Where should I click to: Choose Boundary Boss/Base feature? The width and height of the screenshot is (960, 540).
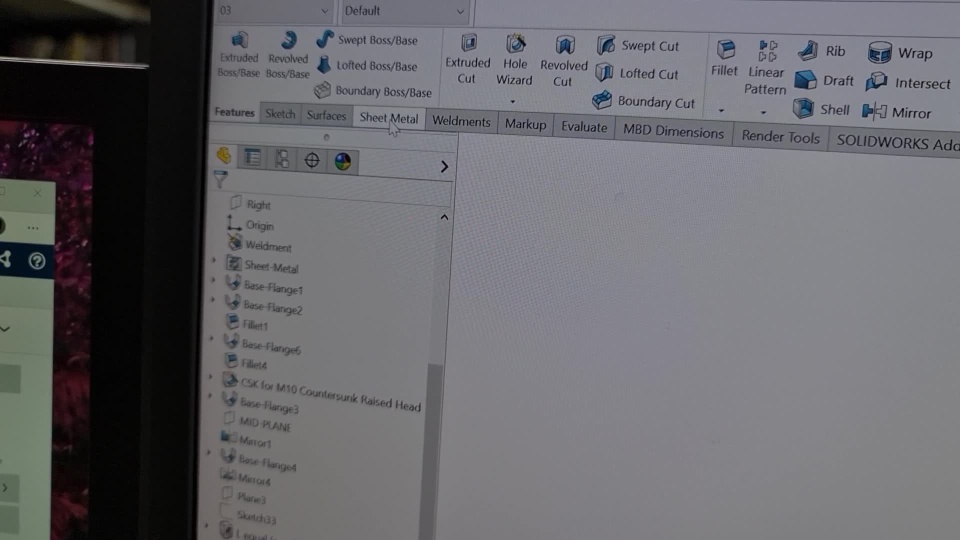(373, 91)
